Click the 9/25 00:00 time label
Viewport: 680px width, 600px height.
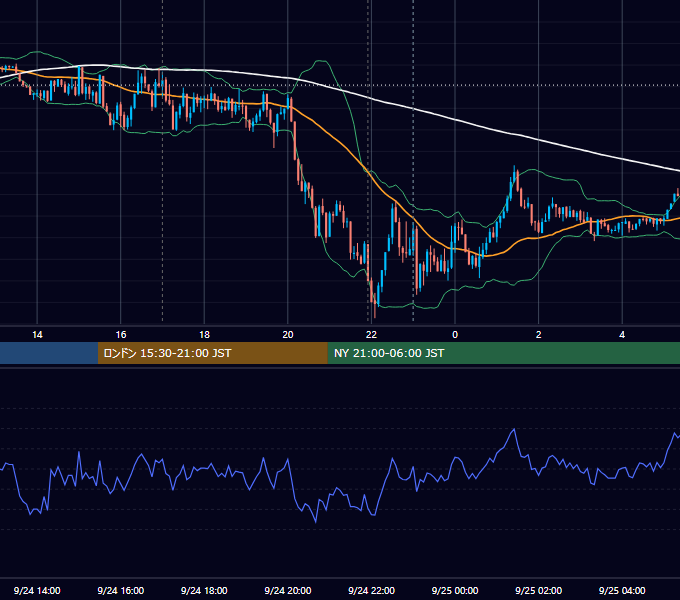(x=455, y=590)
